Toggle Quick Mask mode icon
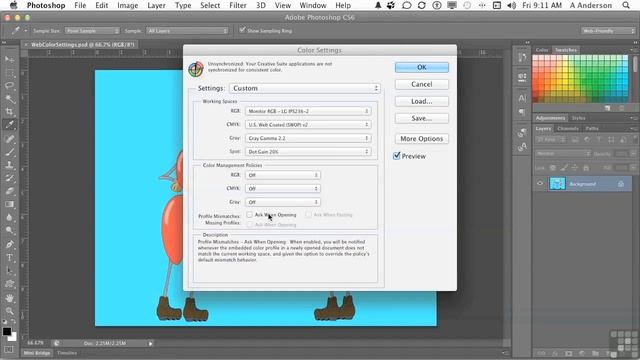640x360 pixels. (9, 350)
